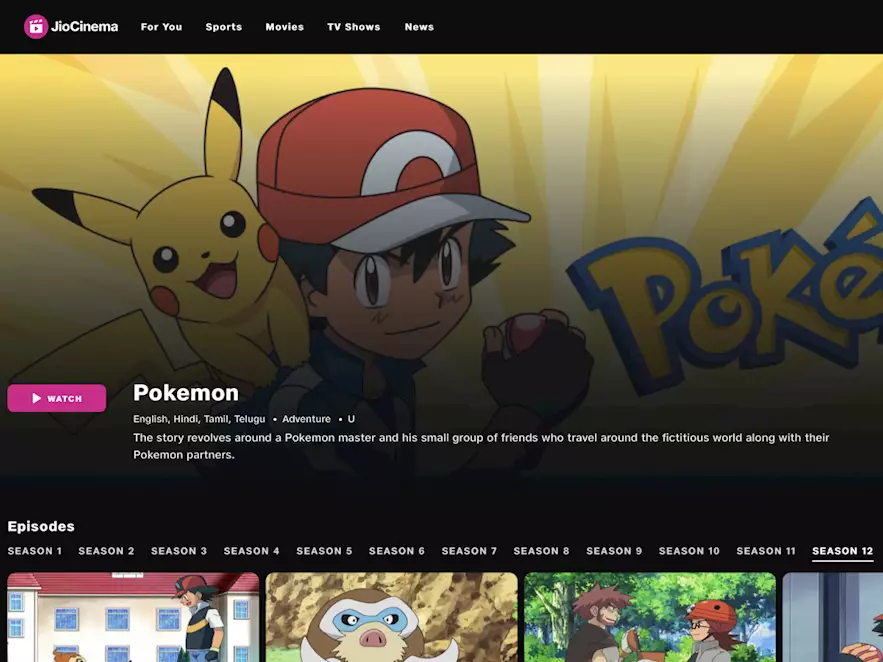This screenshot has width=883, height=662.
Task: Open the For You section
Action: tap(161, 27)
